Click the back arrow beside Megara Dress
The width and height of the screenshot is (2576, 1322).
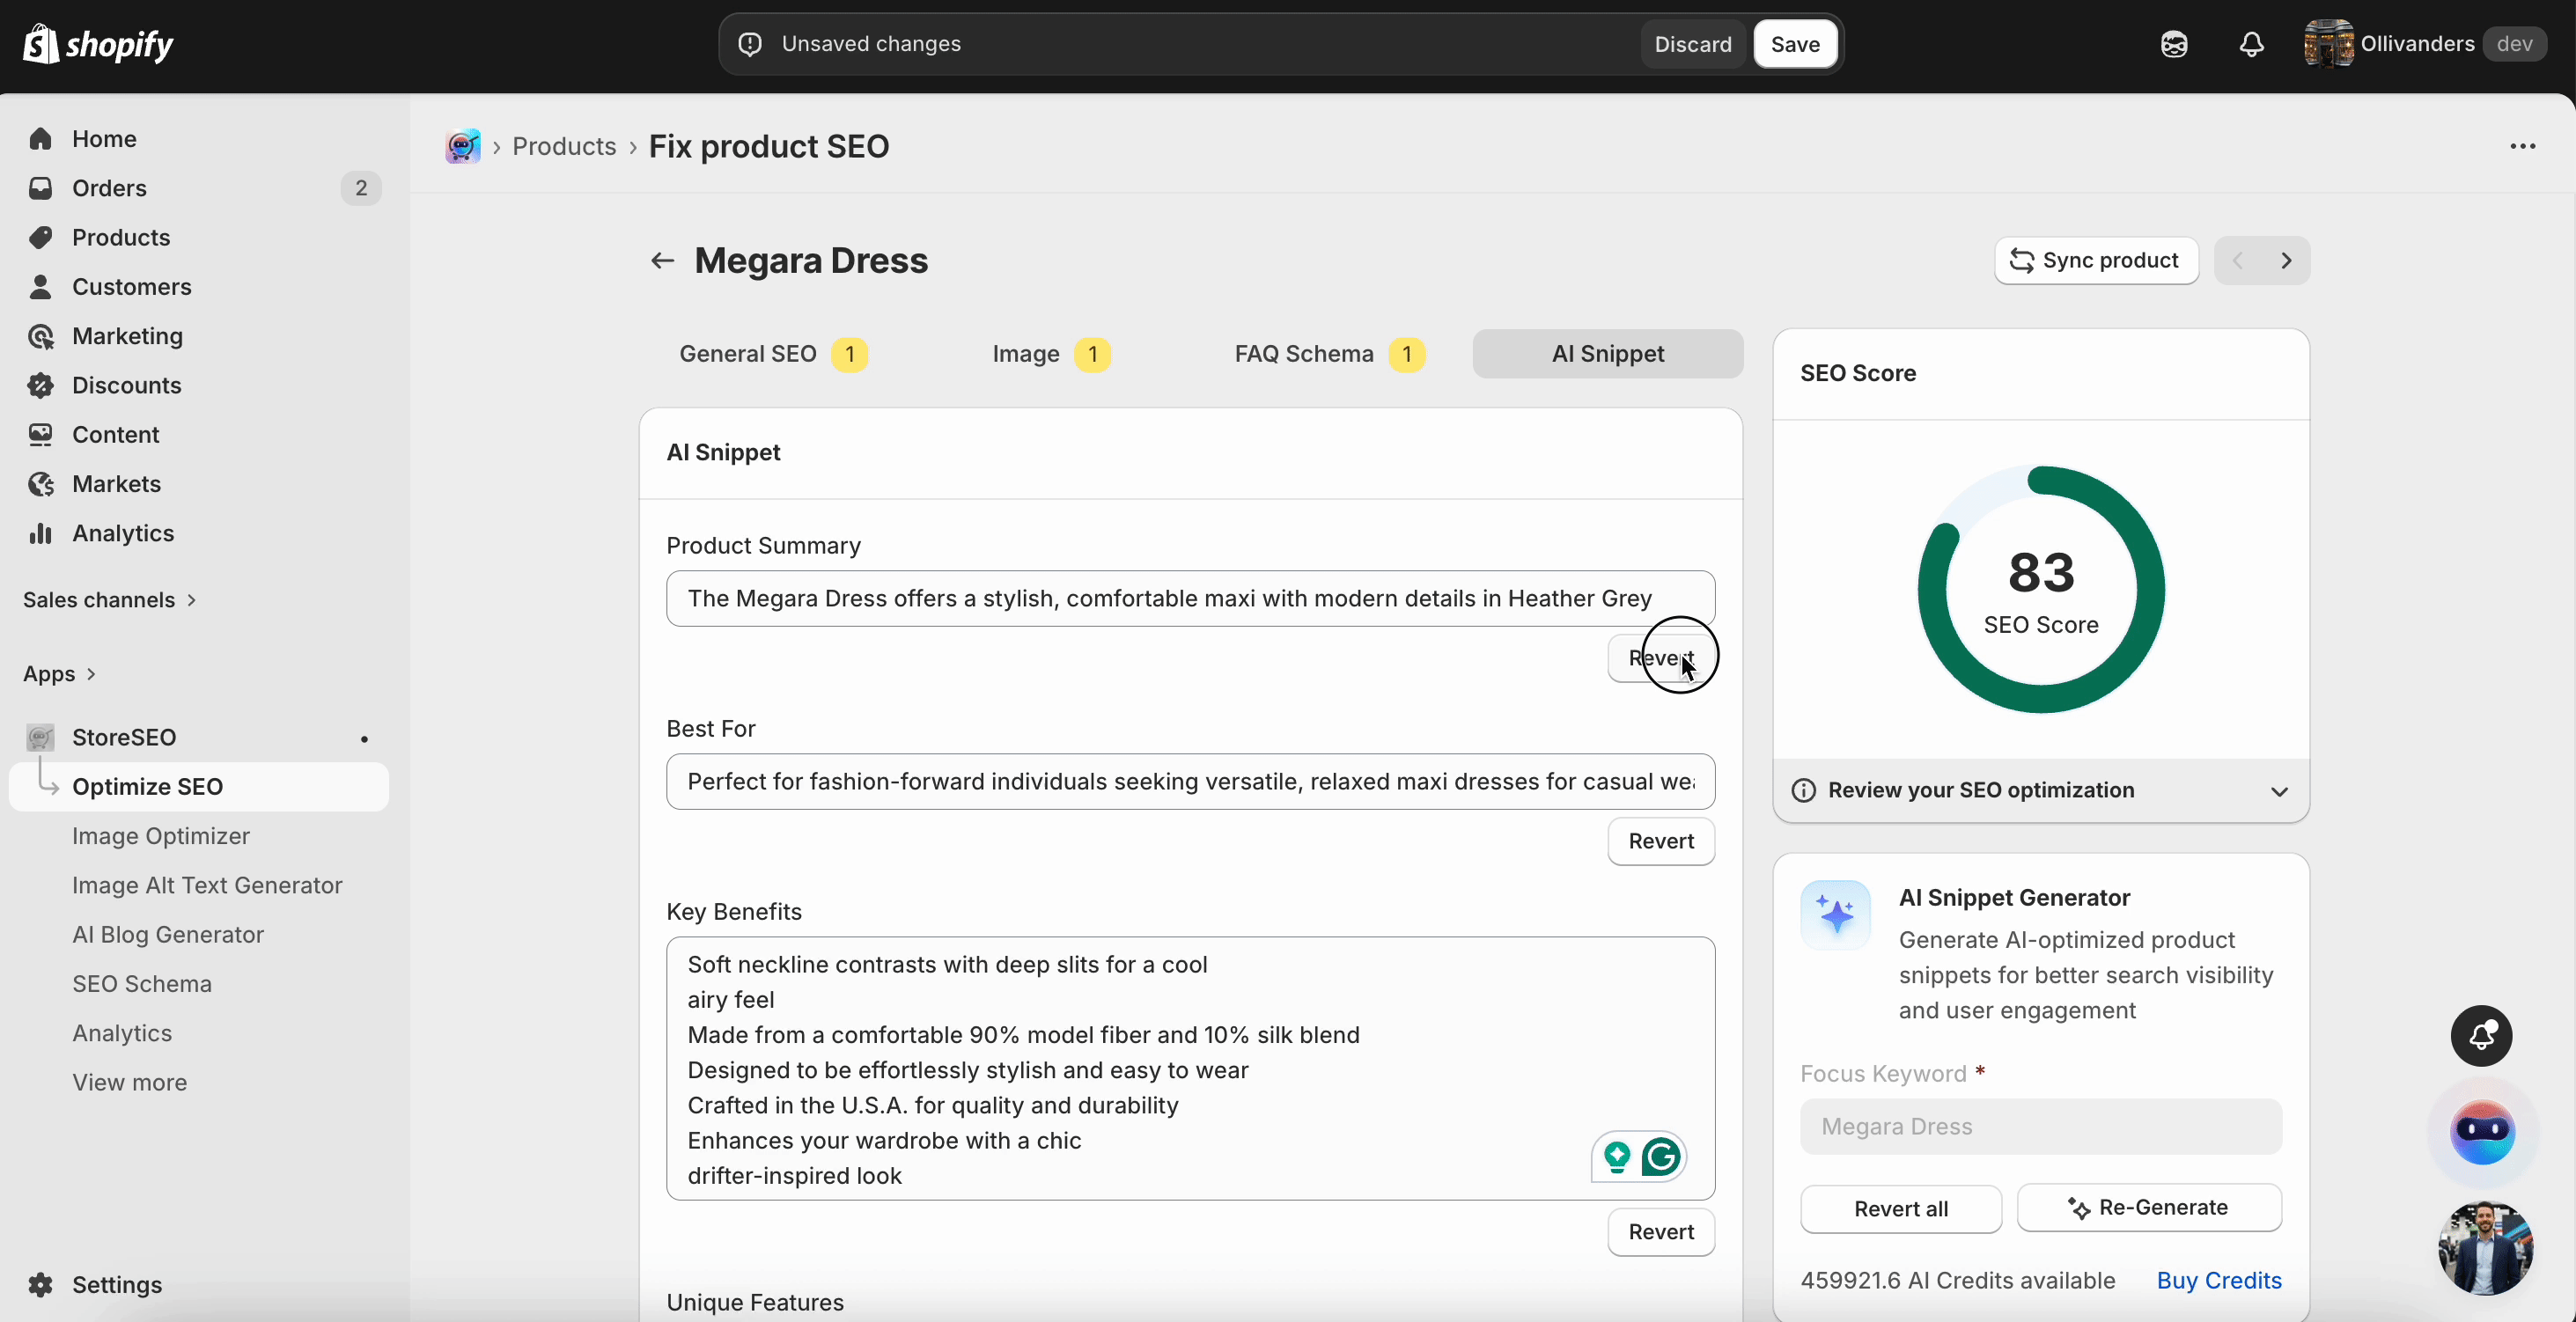[661, 261]
